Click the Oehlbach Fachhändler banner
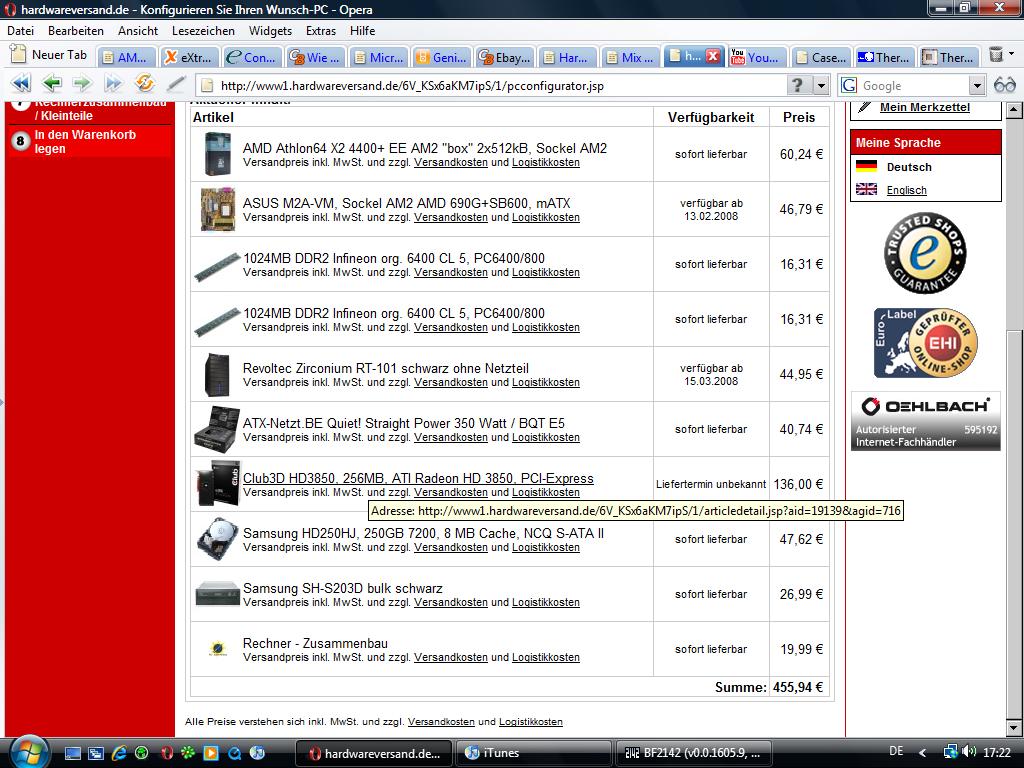 (925, 421)
